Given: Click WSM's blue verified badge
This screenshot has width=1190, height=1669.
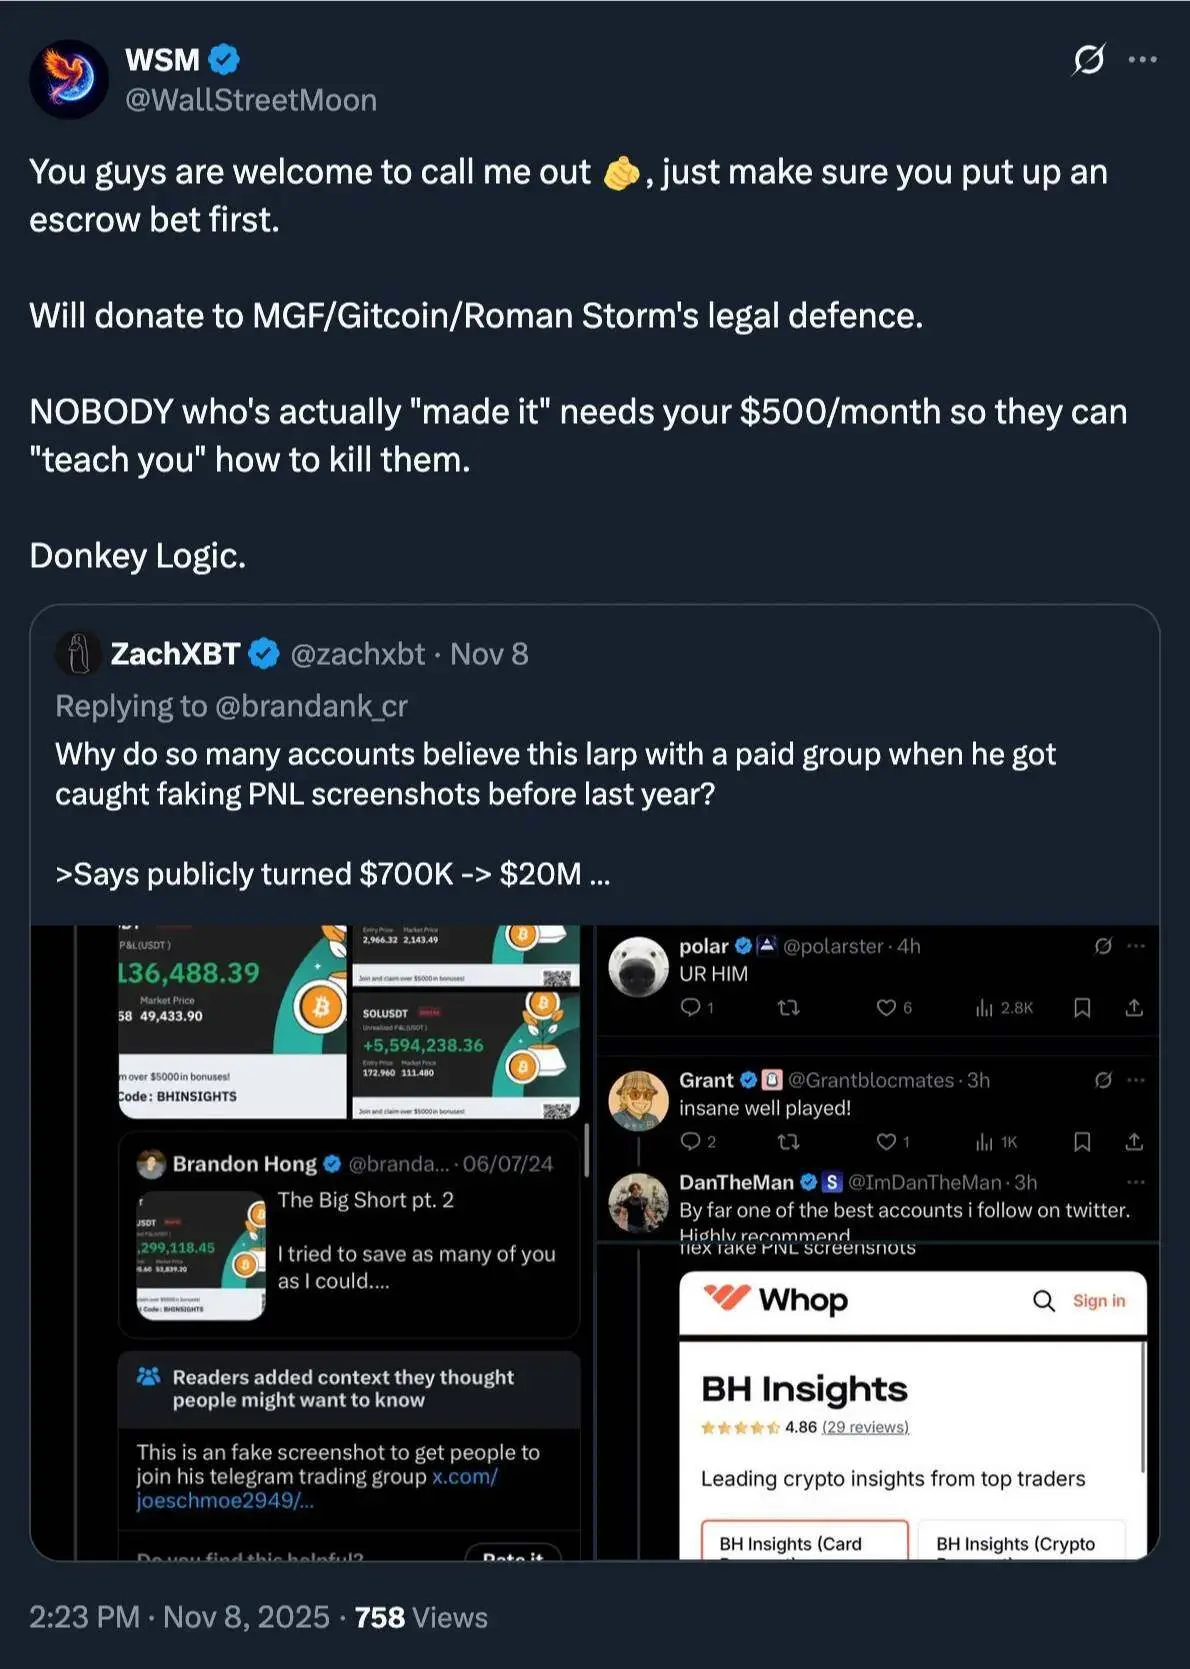Looking at the screenshot, I should tap(224, 60).
